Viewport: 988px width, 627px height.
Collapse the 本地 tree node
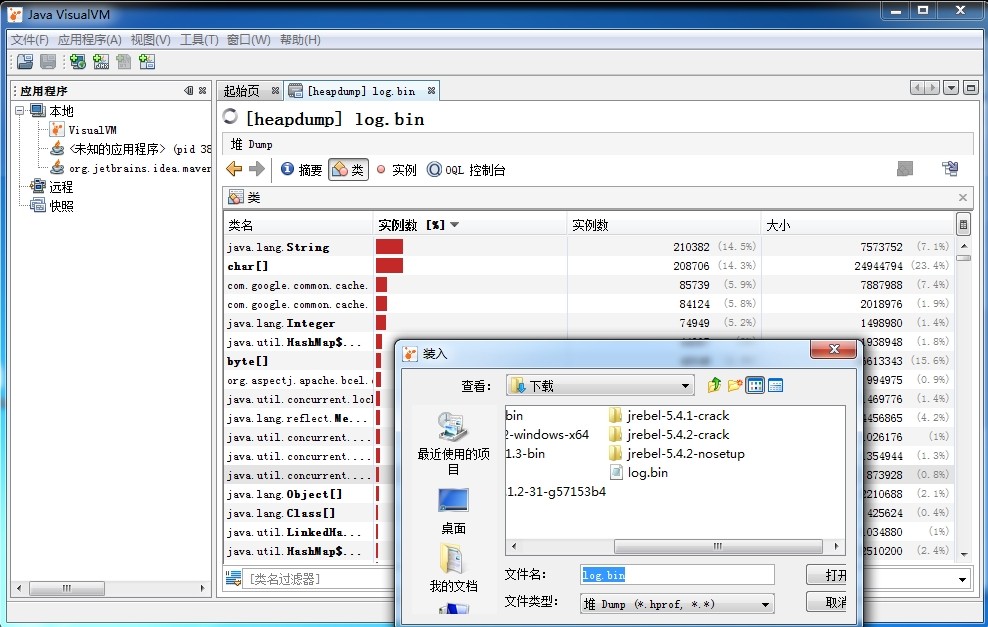[x=20, y=111]
